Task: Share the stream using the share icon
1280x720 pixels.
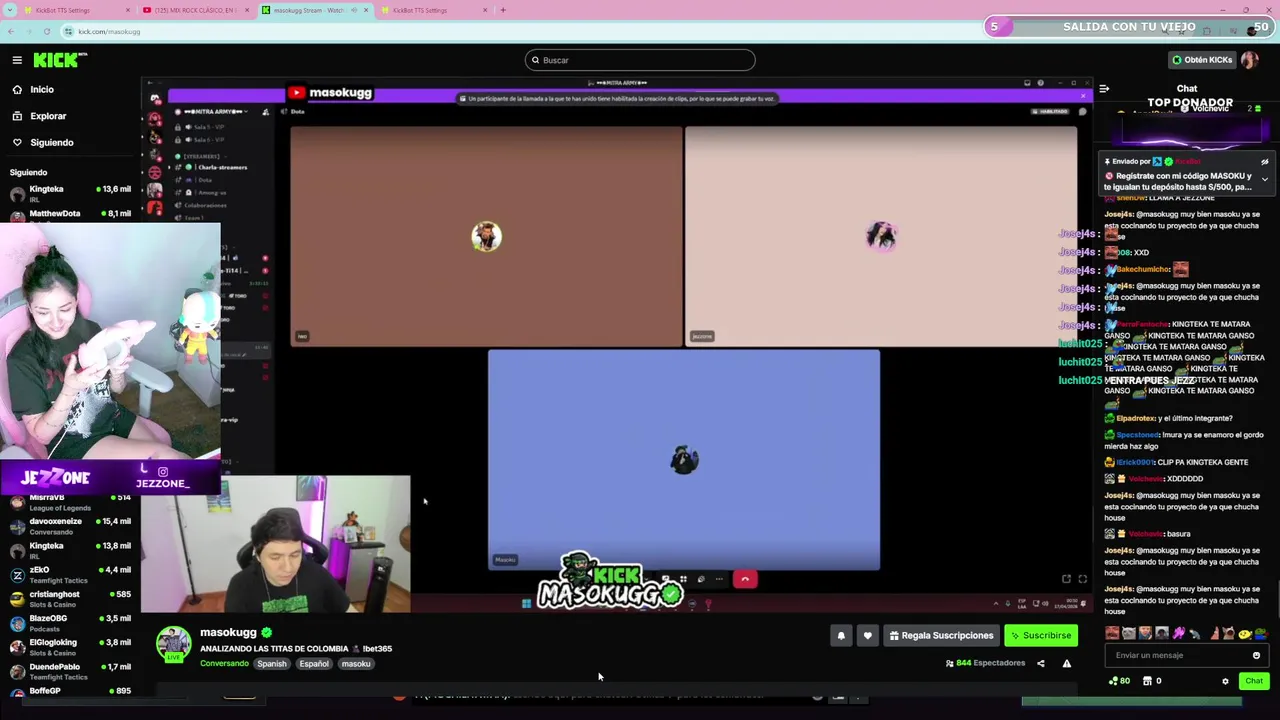Action: [x=1040, y=663]
